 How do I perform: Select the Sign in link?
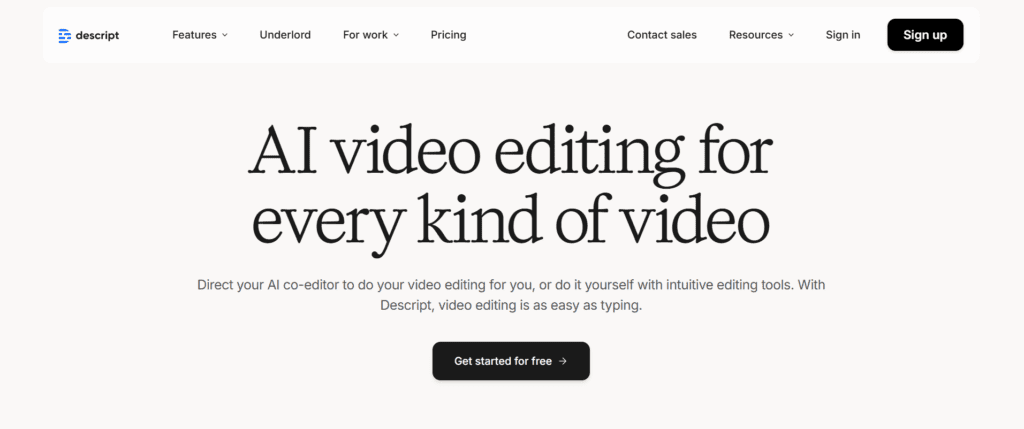click(842, 35)
